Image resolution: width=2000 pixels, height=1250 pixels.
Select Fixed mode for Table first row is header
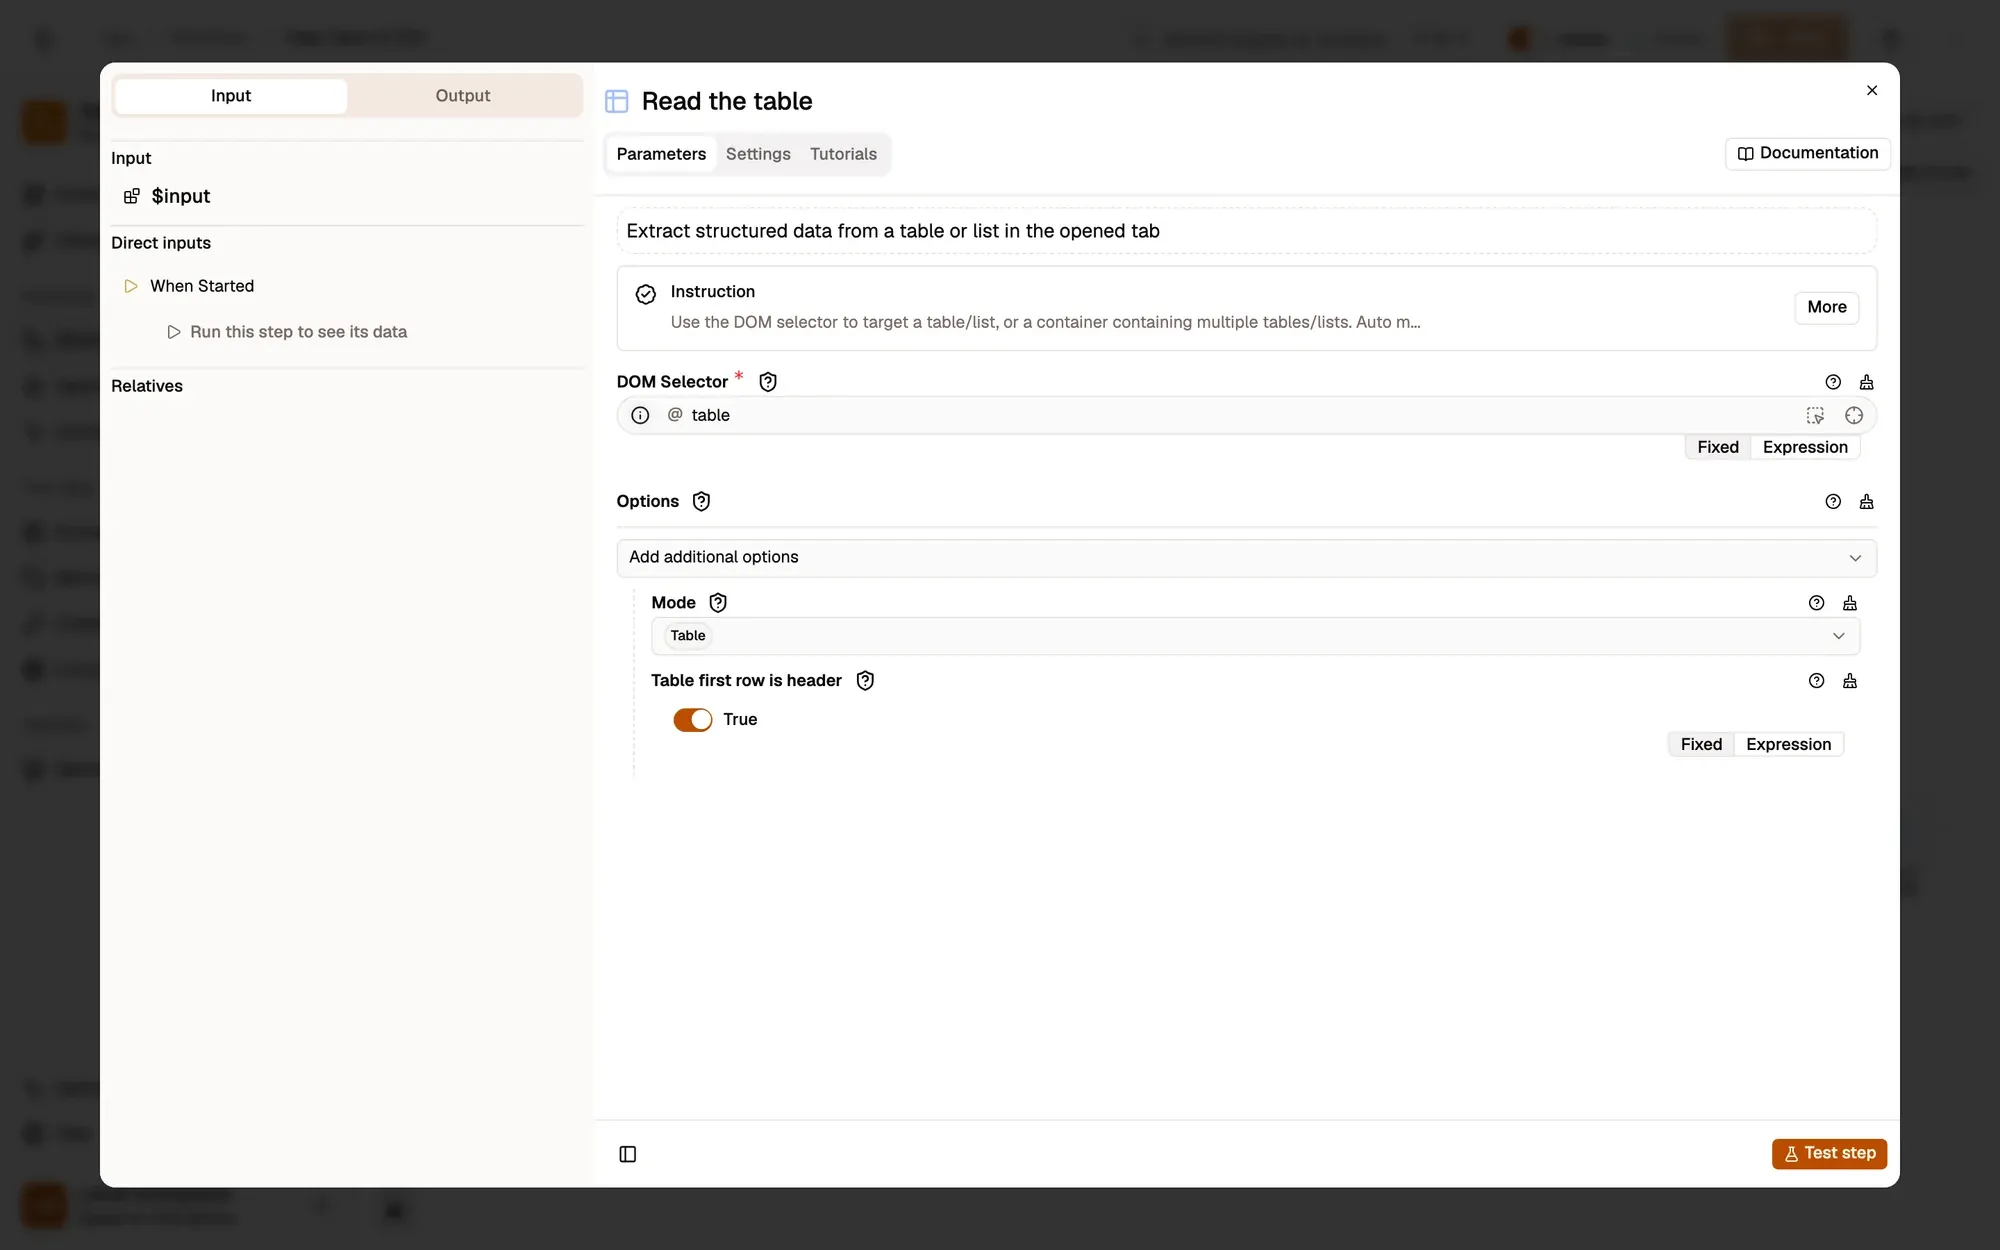[1701, 744]
